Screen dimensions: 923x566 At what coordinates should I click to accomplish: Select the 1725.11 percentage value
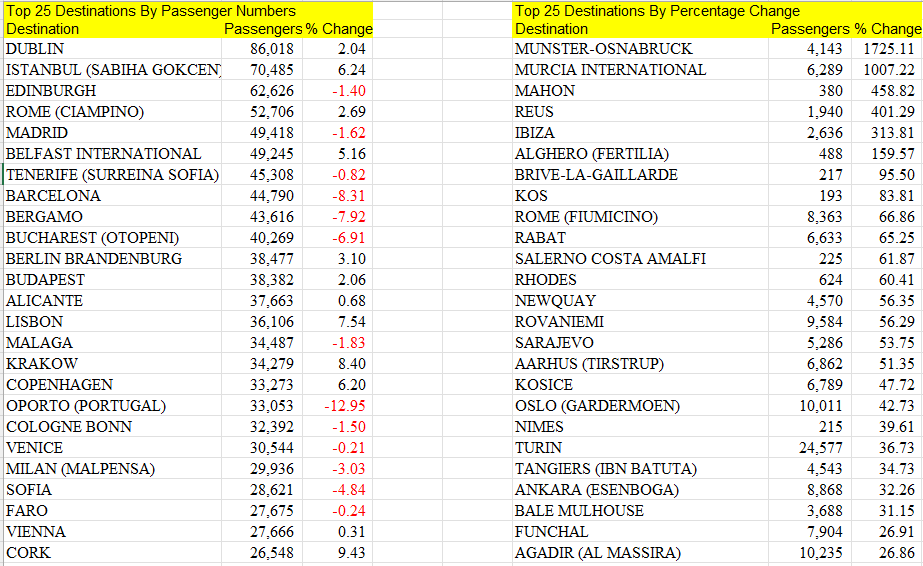click(887, 49)
